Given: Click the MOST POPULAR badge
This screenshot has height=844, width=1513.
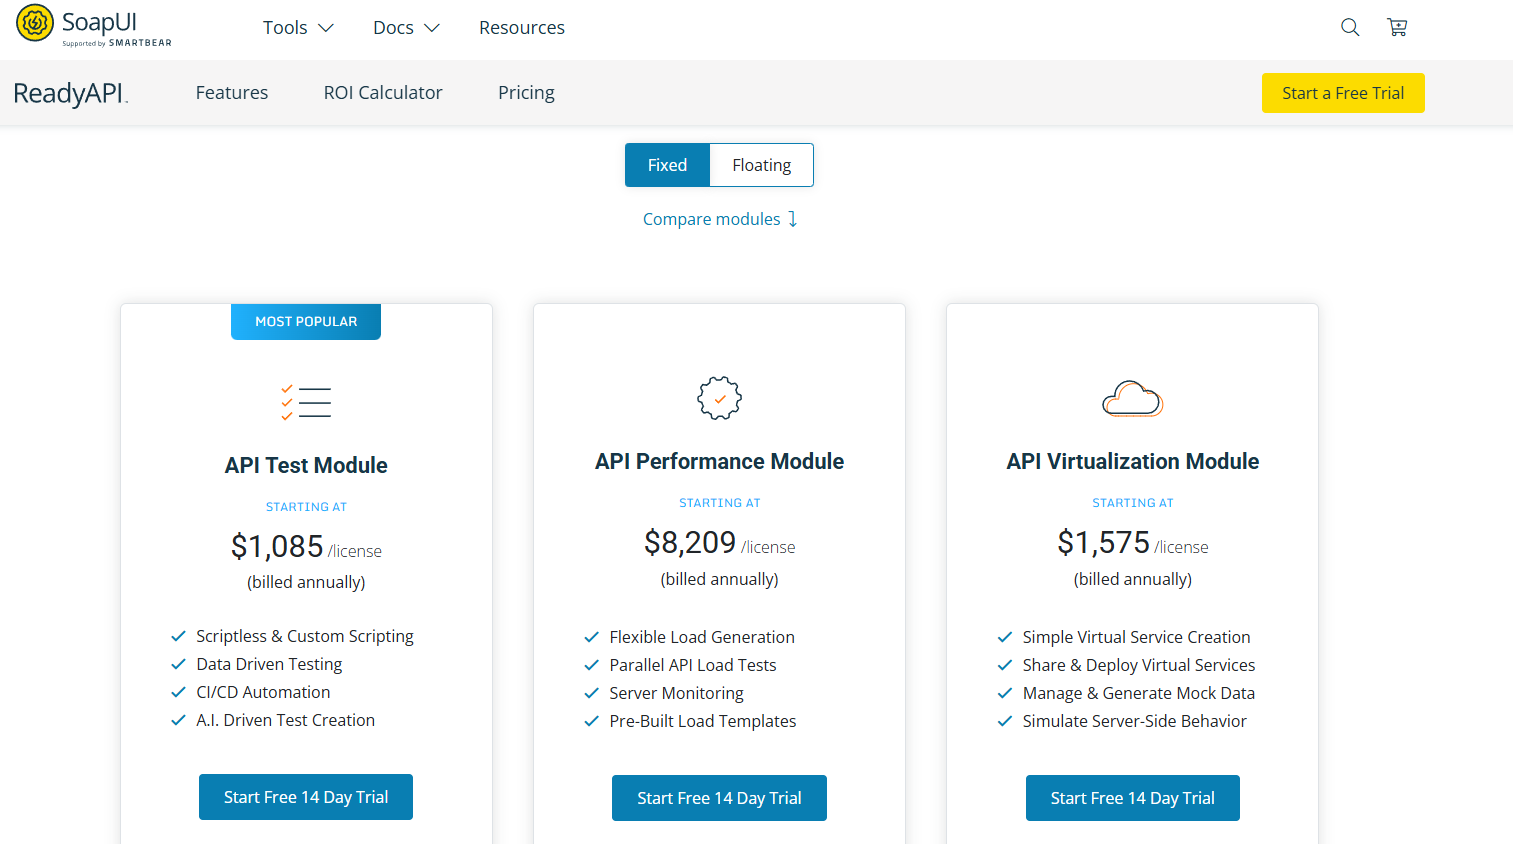Looking at the screenshot, I should pyautogui.click(x=306, y=321).
